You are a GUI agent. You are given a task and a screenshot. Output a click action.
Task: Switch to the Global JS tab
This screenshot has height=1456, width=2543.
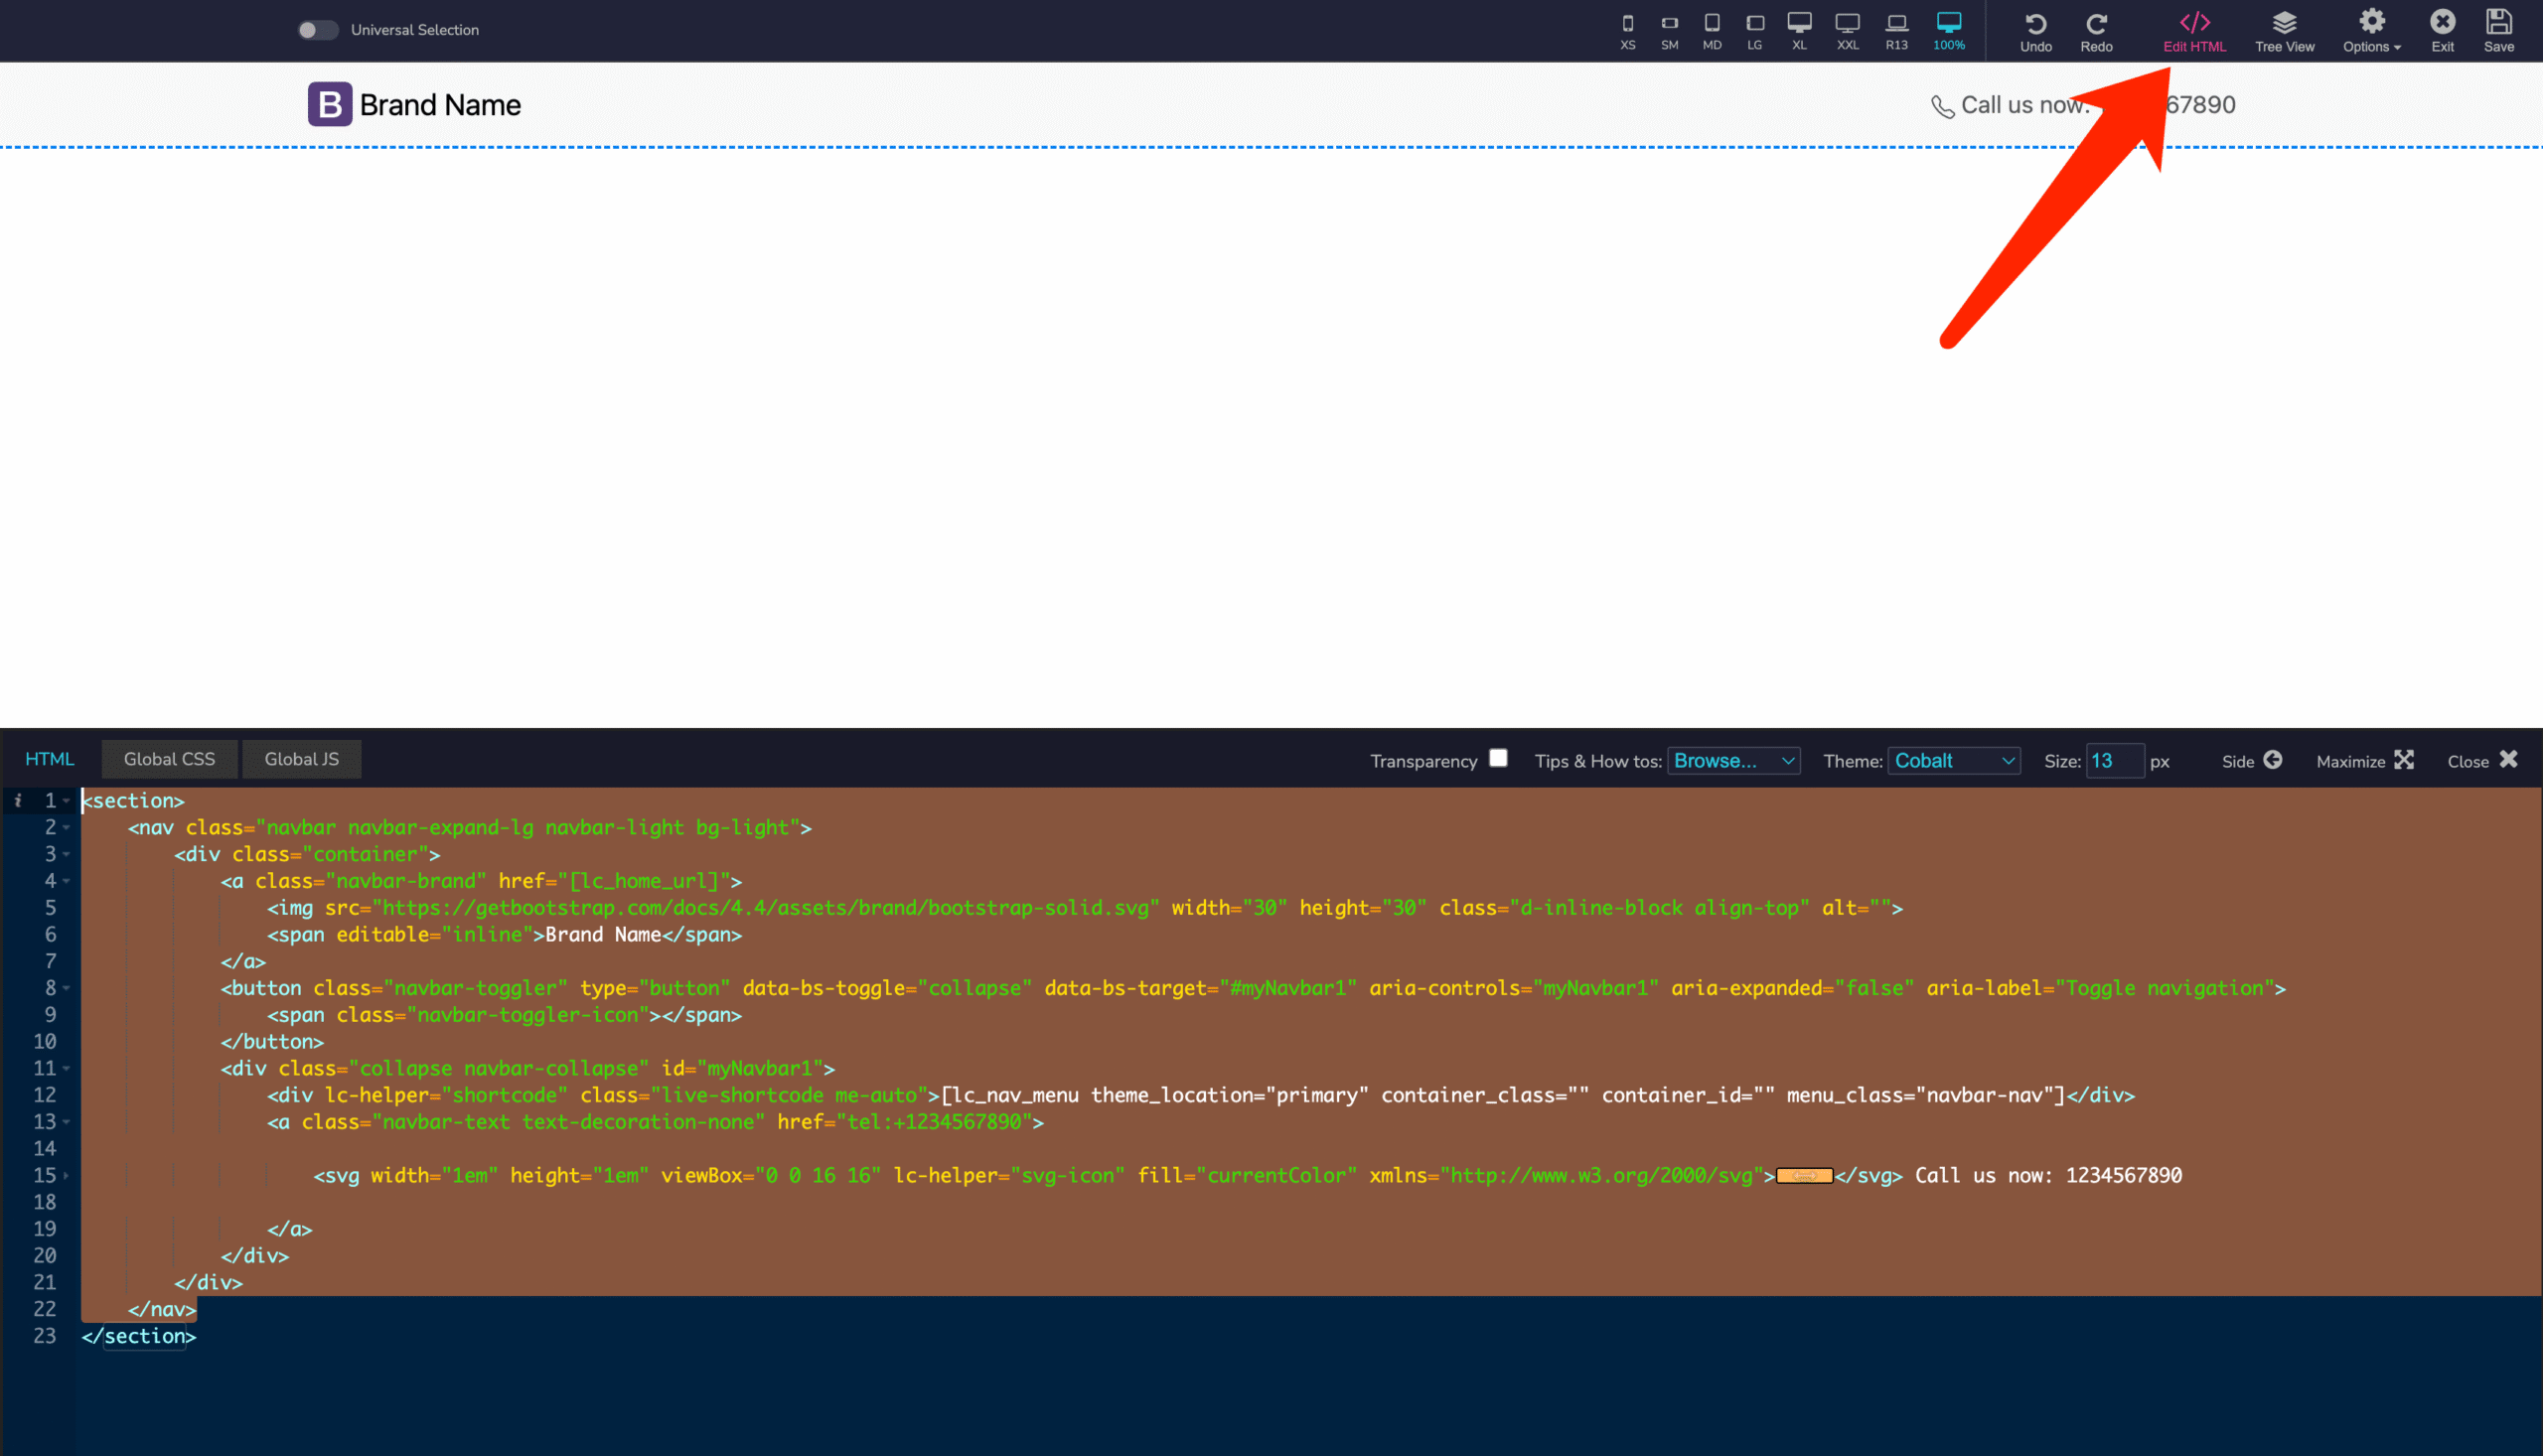click(301, 759)
